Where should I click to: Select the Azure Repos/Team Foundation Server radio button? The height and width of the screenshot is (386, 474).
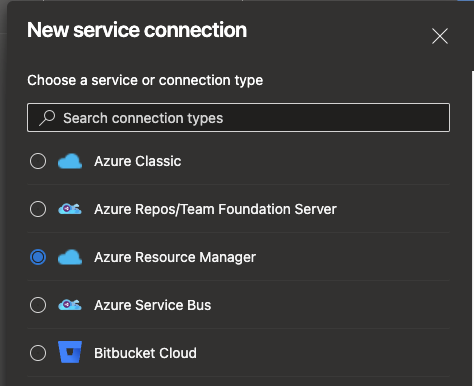tap(38, 209)
